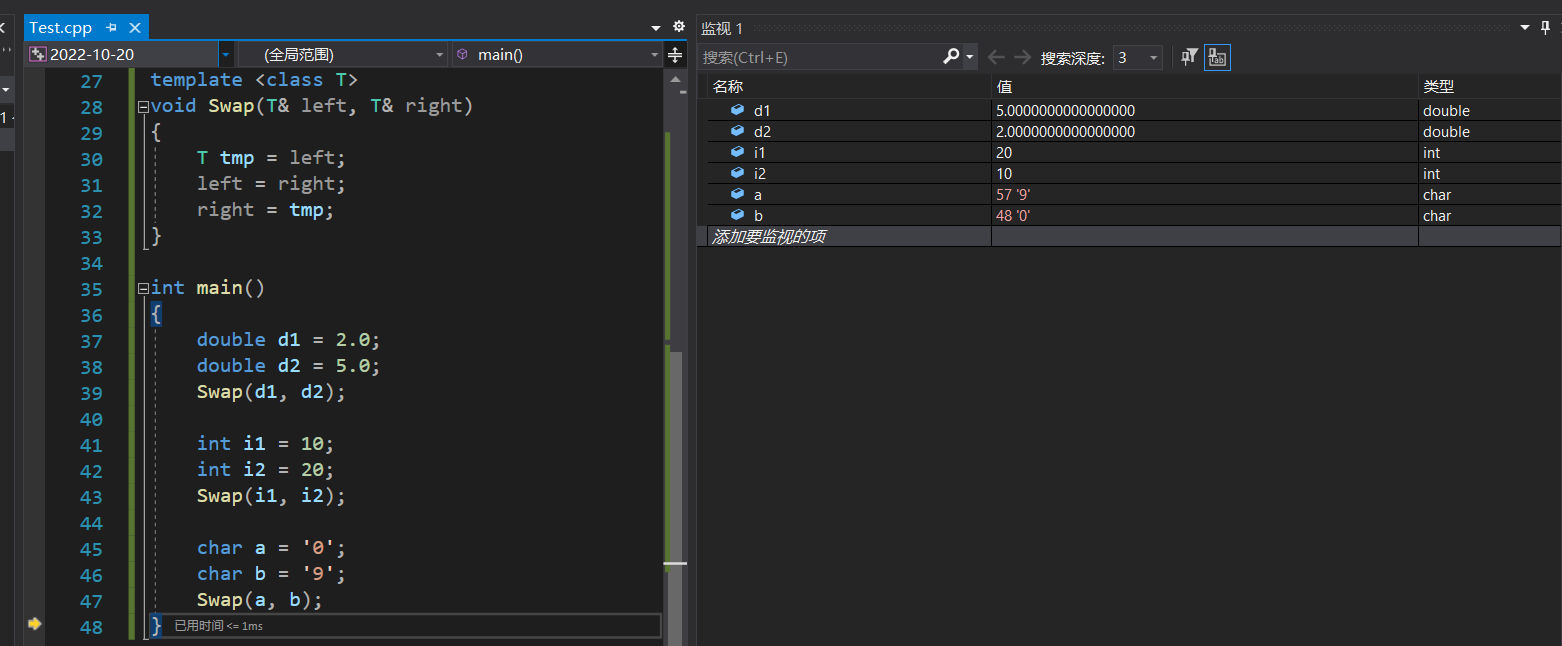Select the Test.cpp document tab
This screenshot has height=646, width=1562.
click(60, 28)
